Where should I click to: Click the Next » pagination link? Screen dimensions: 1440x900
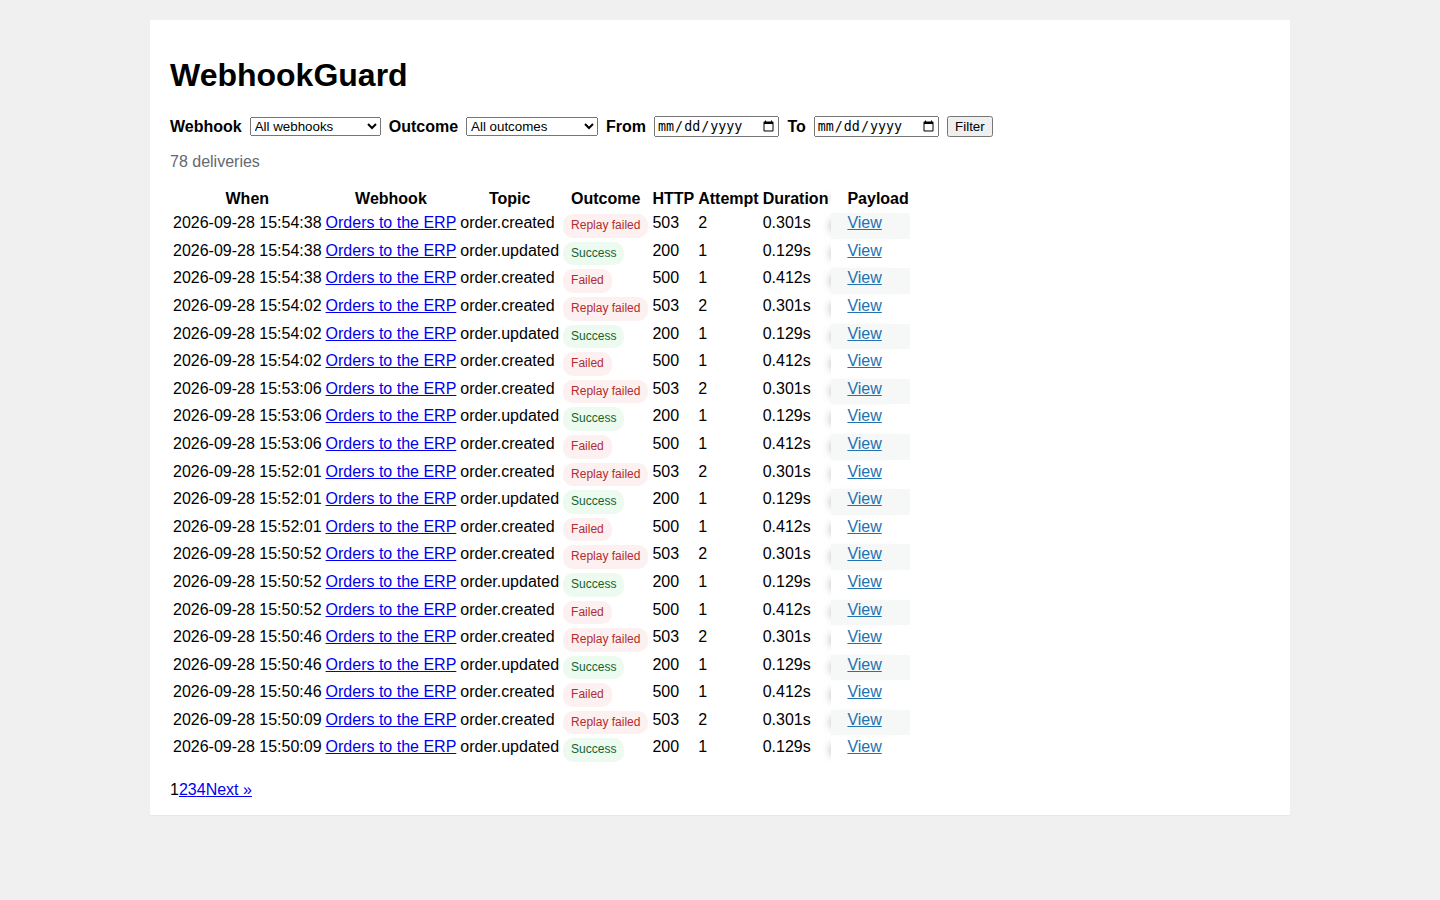tap(229, 789)
